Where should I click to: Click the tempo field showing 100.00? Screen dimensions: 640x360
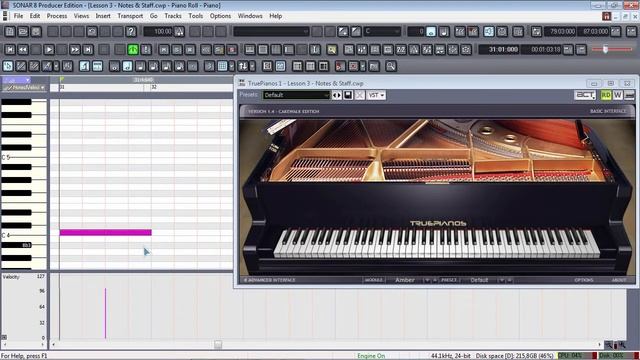[x=158, y=31]
